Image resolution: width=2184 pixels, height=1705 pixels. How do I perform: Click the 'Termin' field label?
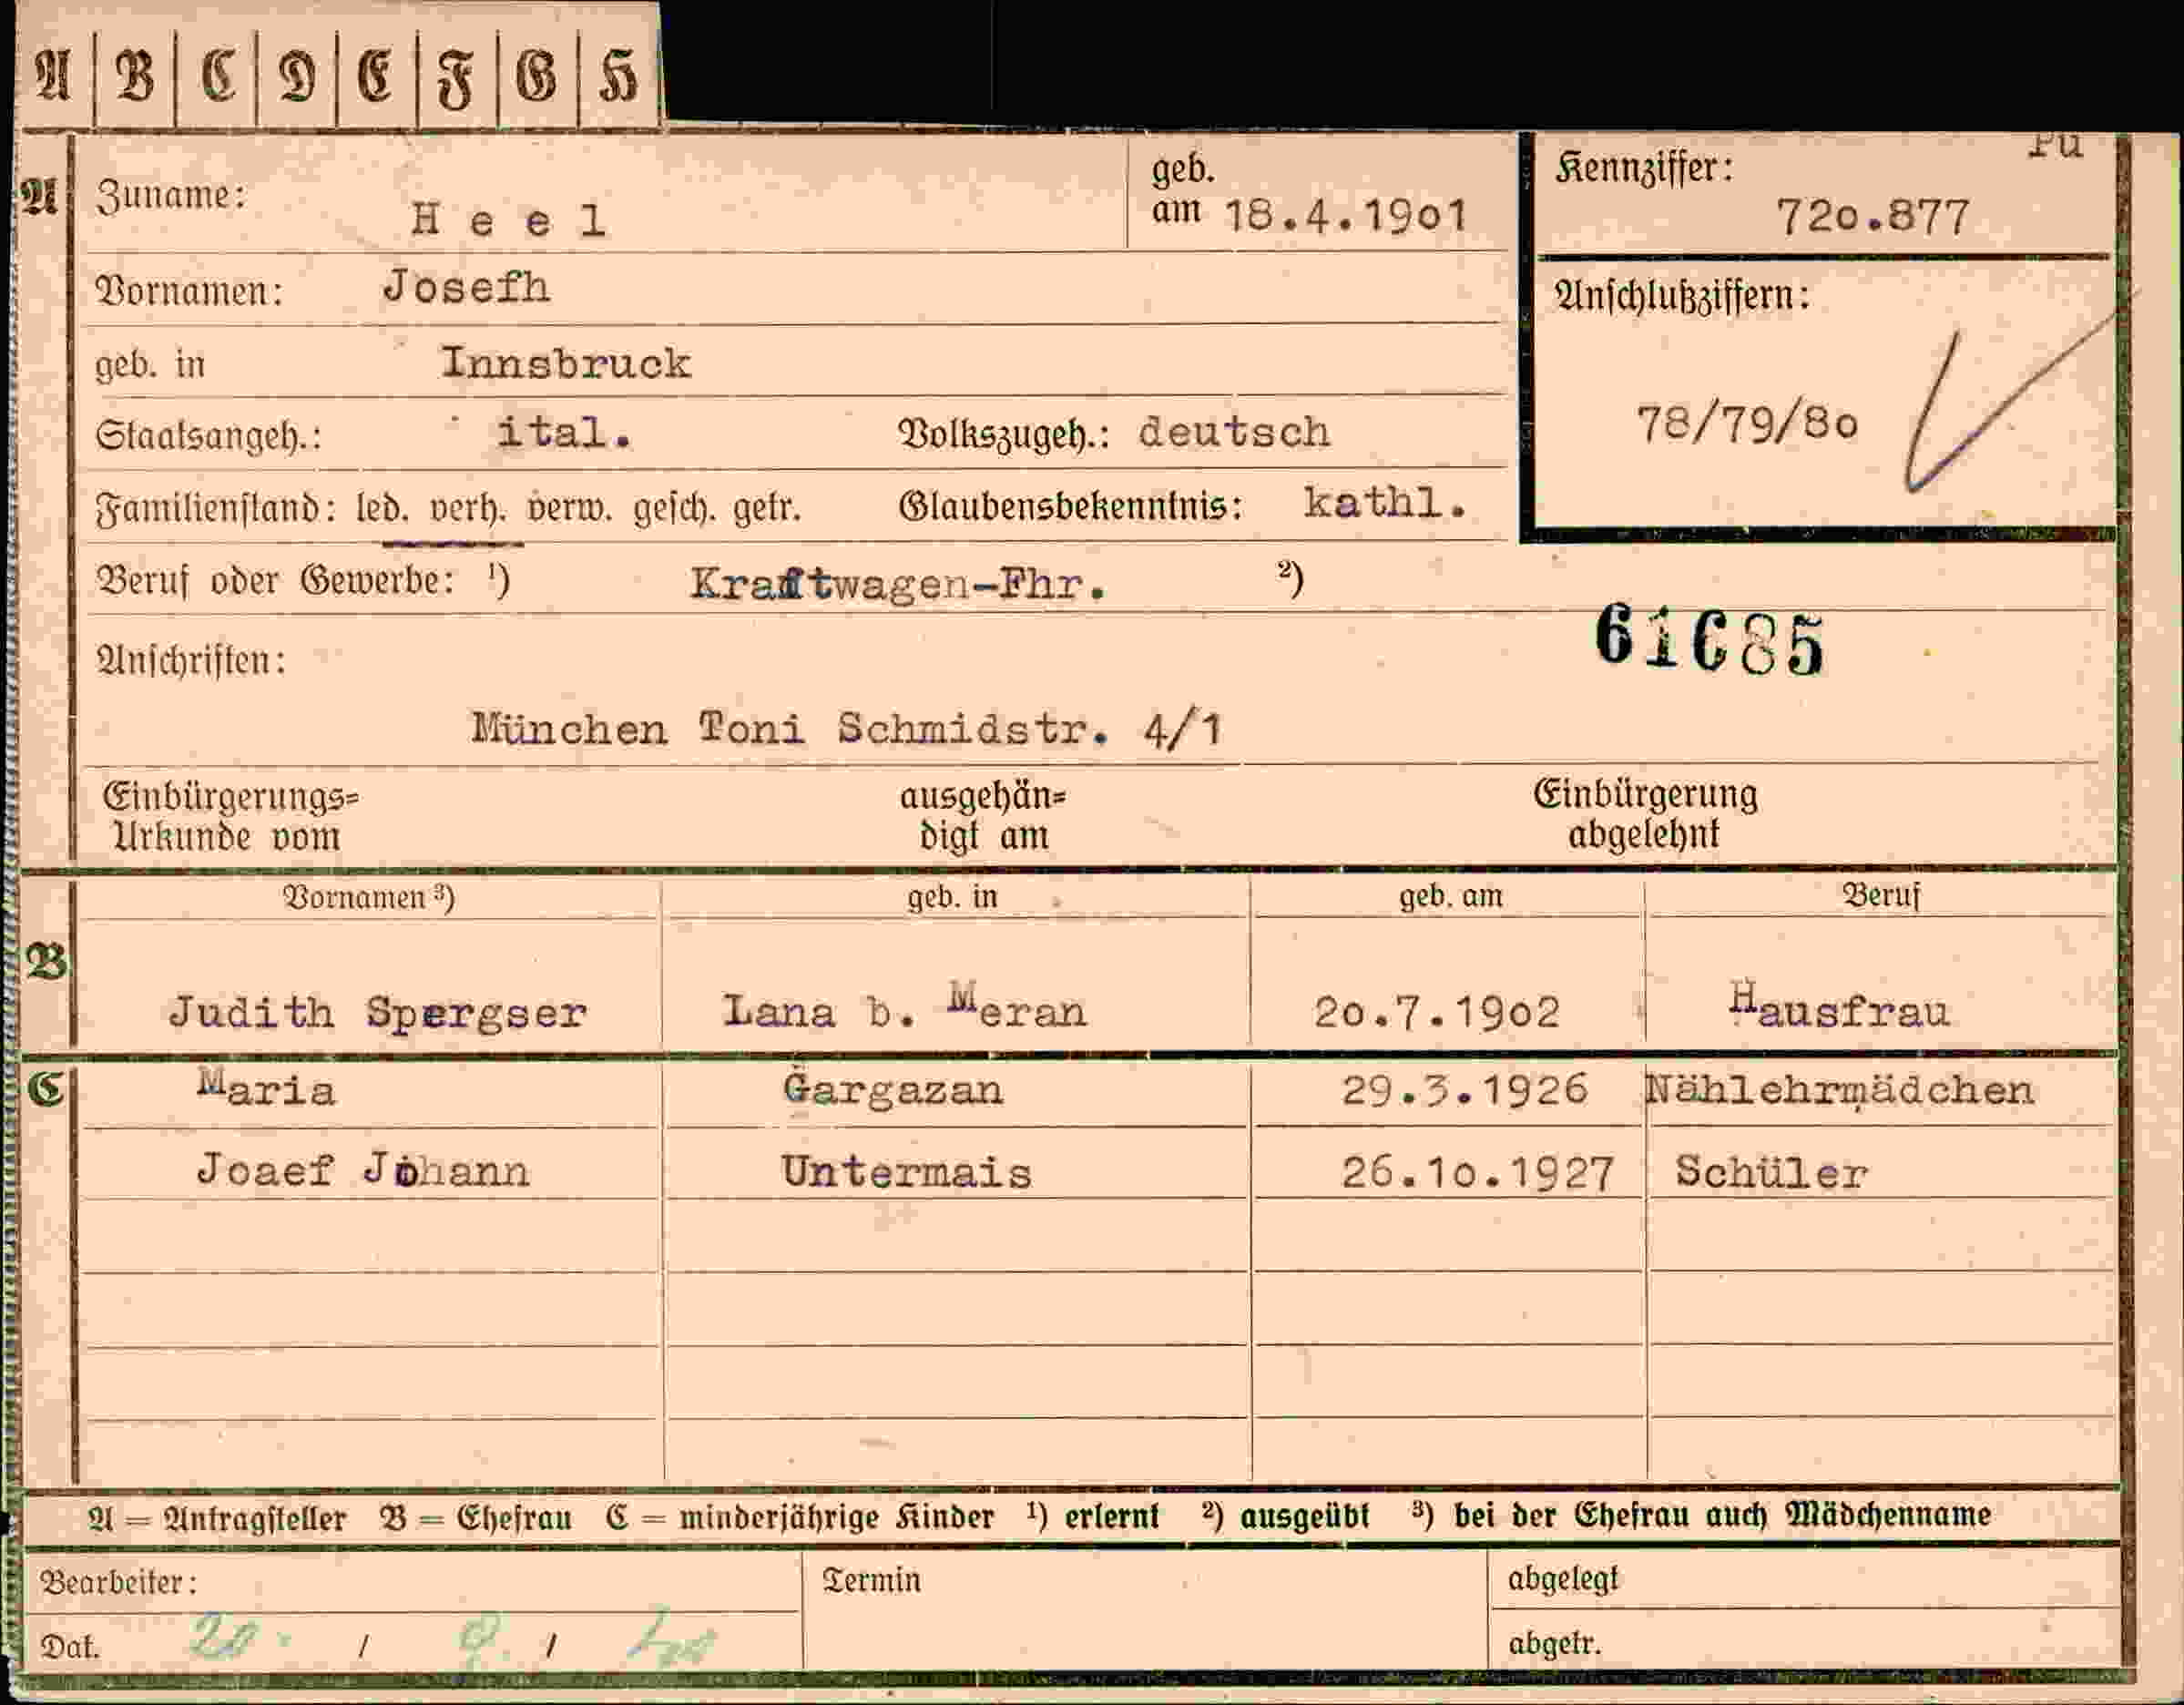pos(871,1580)
